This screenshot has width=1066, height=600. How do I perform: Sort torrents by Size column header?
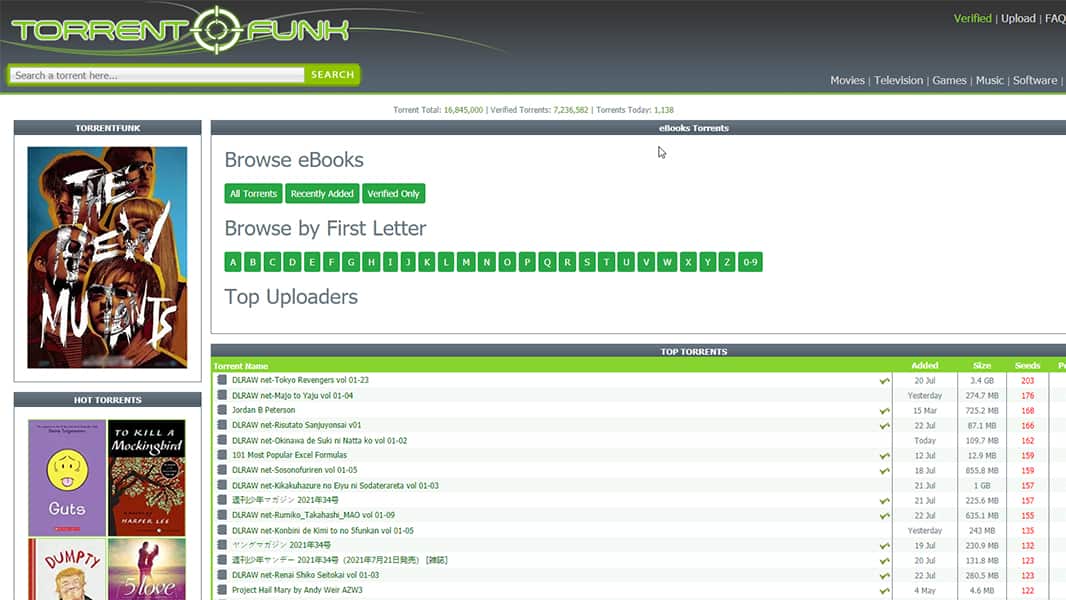pos(982,366)
